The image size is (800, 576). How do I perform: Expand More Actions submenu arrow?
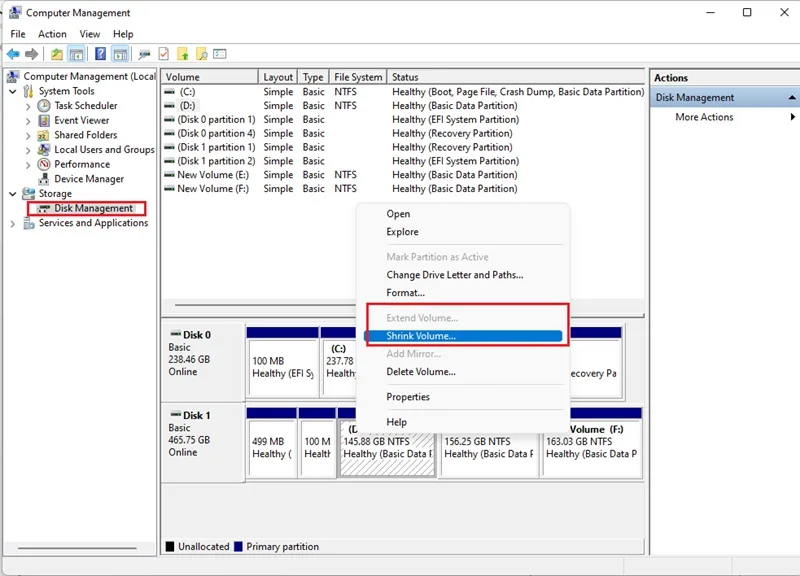coord(792,117)
